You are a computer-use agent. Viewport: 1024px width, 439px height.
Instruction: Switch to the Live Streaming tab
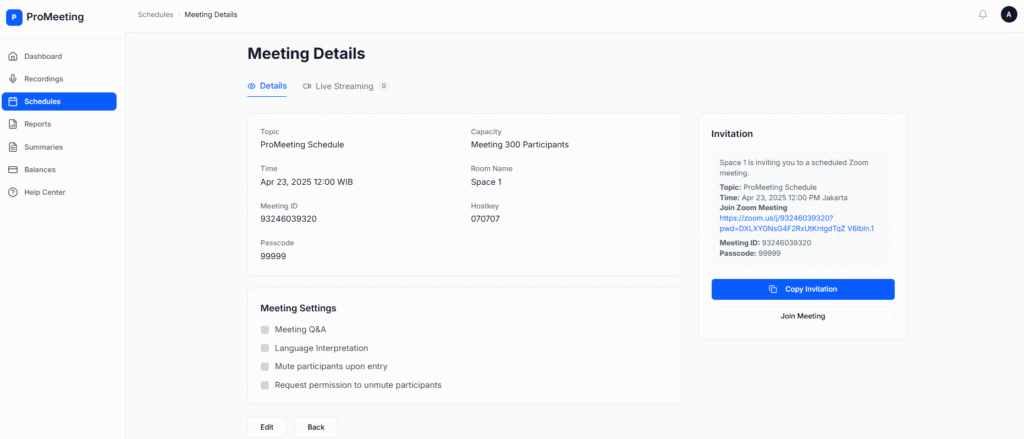tap(344, 86)
